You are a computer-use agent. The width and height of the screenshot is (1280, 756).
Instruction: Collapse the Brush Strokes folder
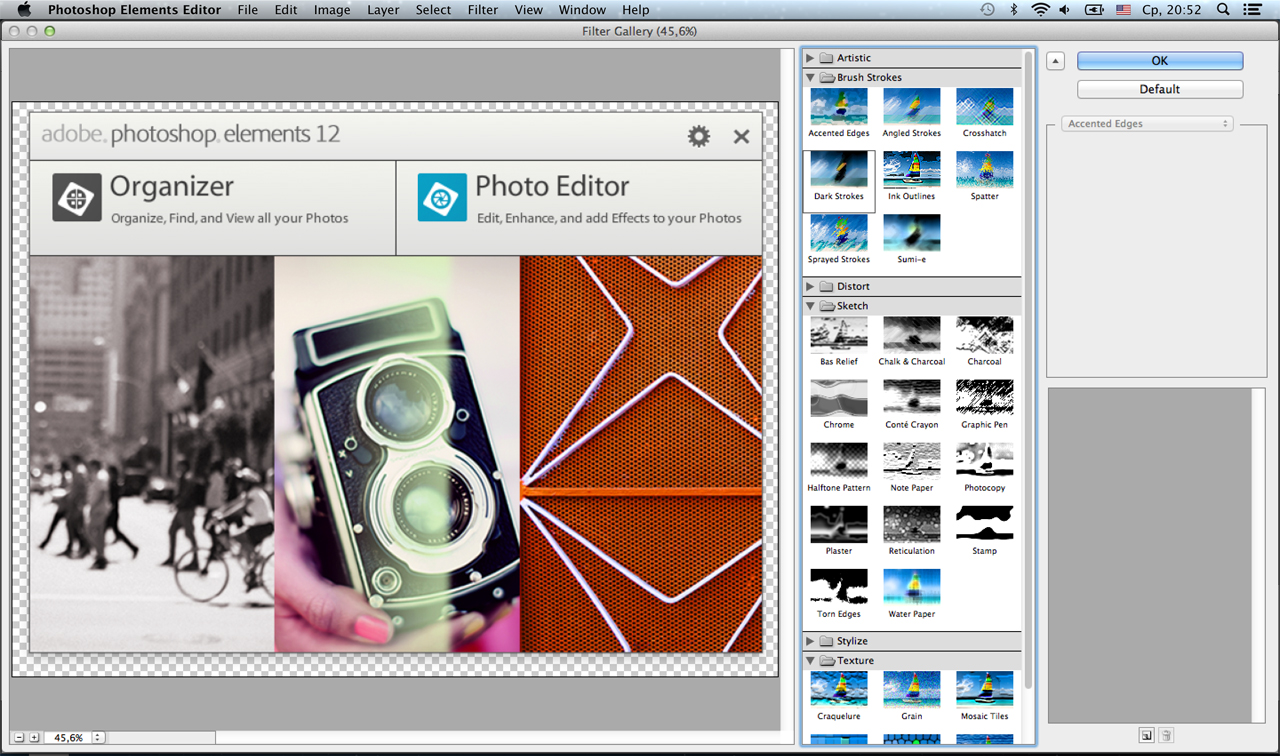tap(810, 77)
